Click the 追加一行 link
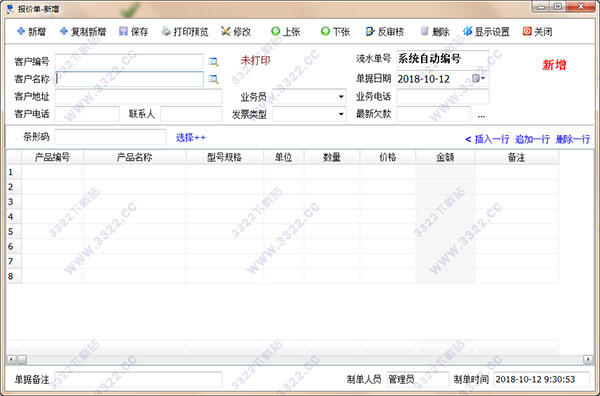 click(x=532, y=139)
